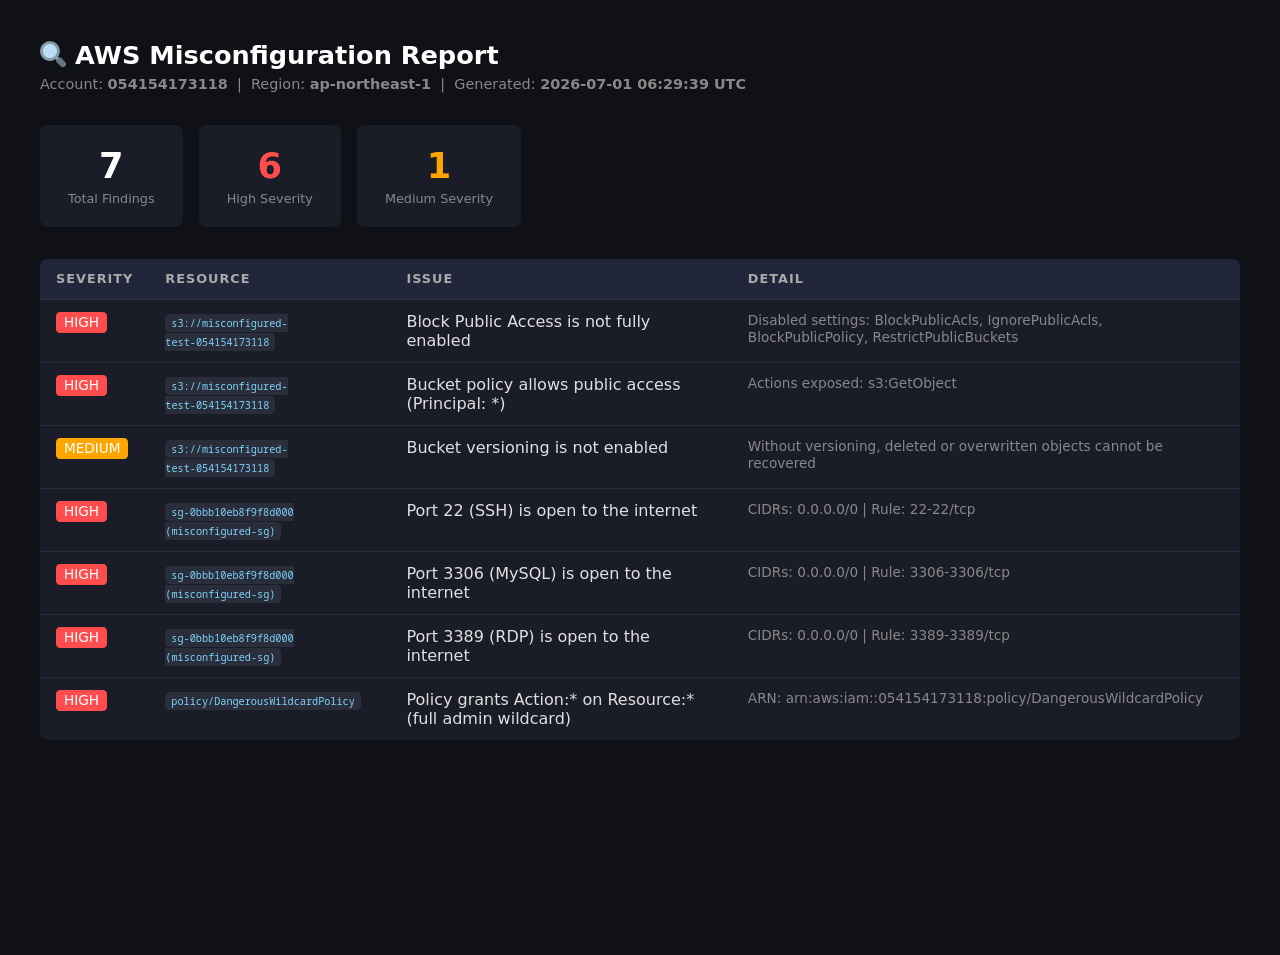Click the ISSUE column header
The height and width of the screenshot is (955, 1280).
429,279
